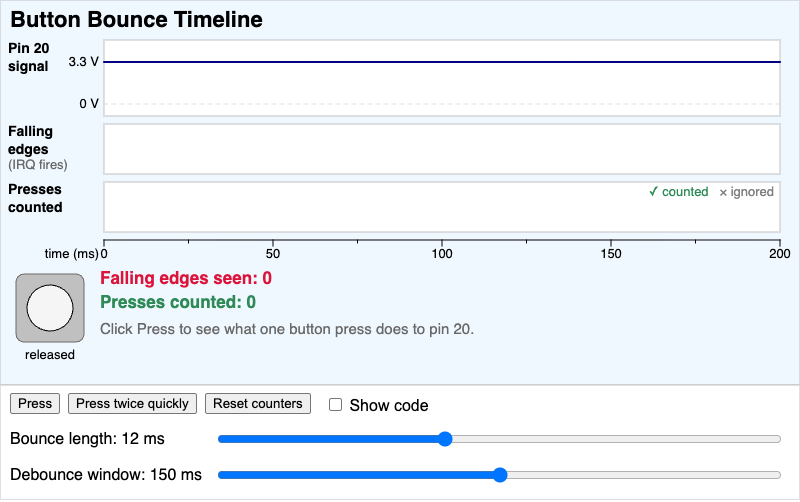Click the hint text about pin 20

(x=287, y=329)
